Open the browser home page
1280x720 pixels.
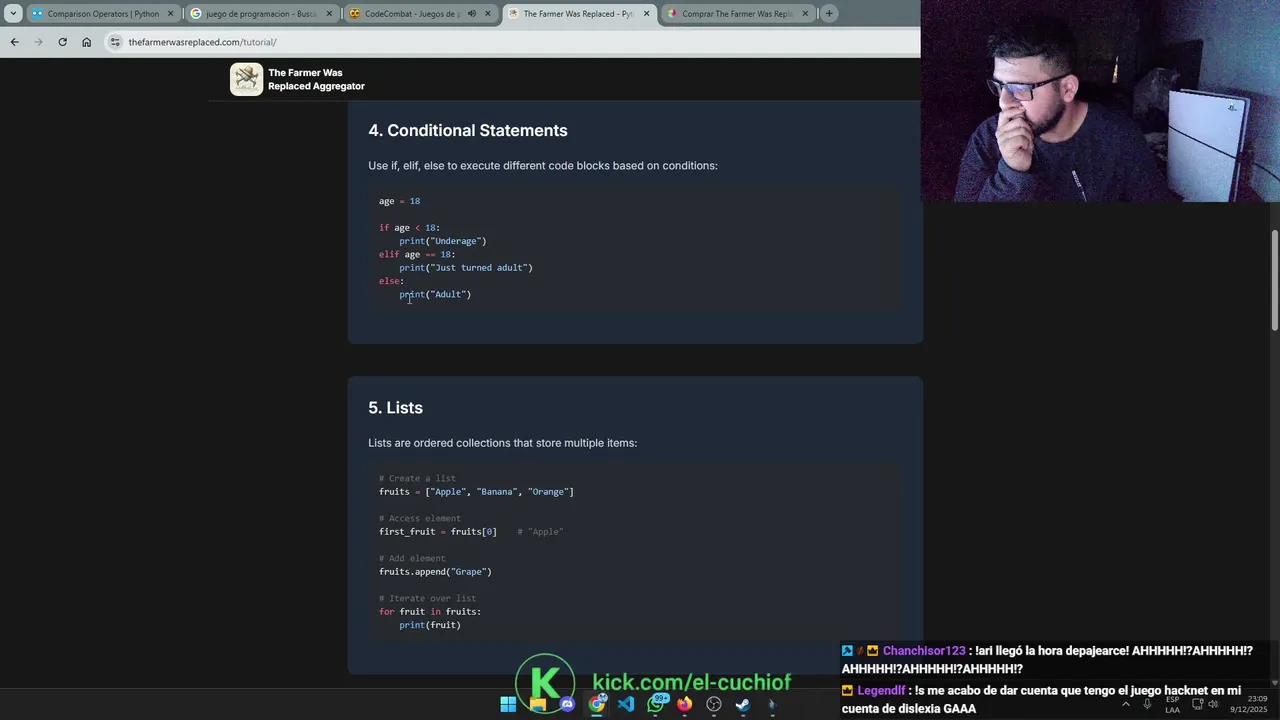click(86, 42)
